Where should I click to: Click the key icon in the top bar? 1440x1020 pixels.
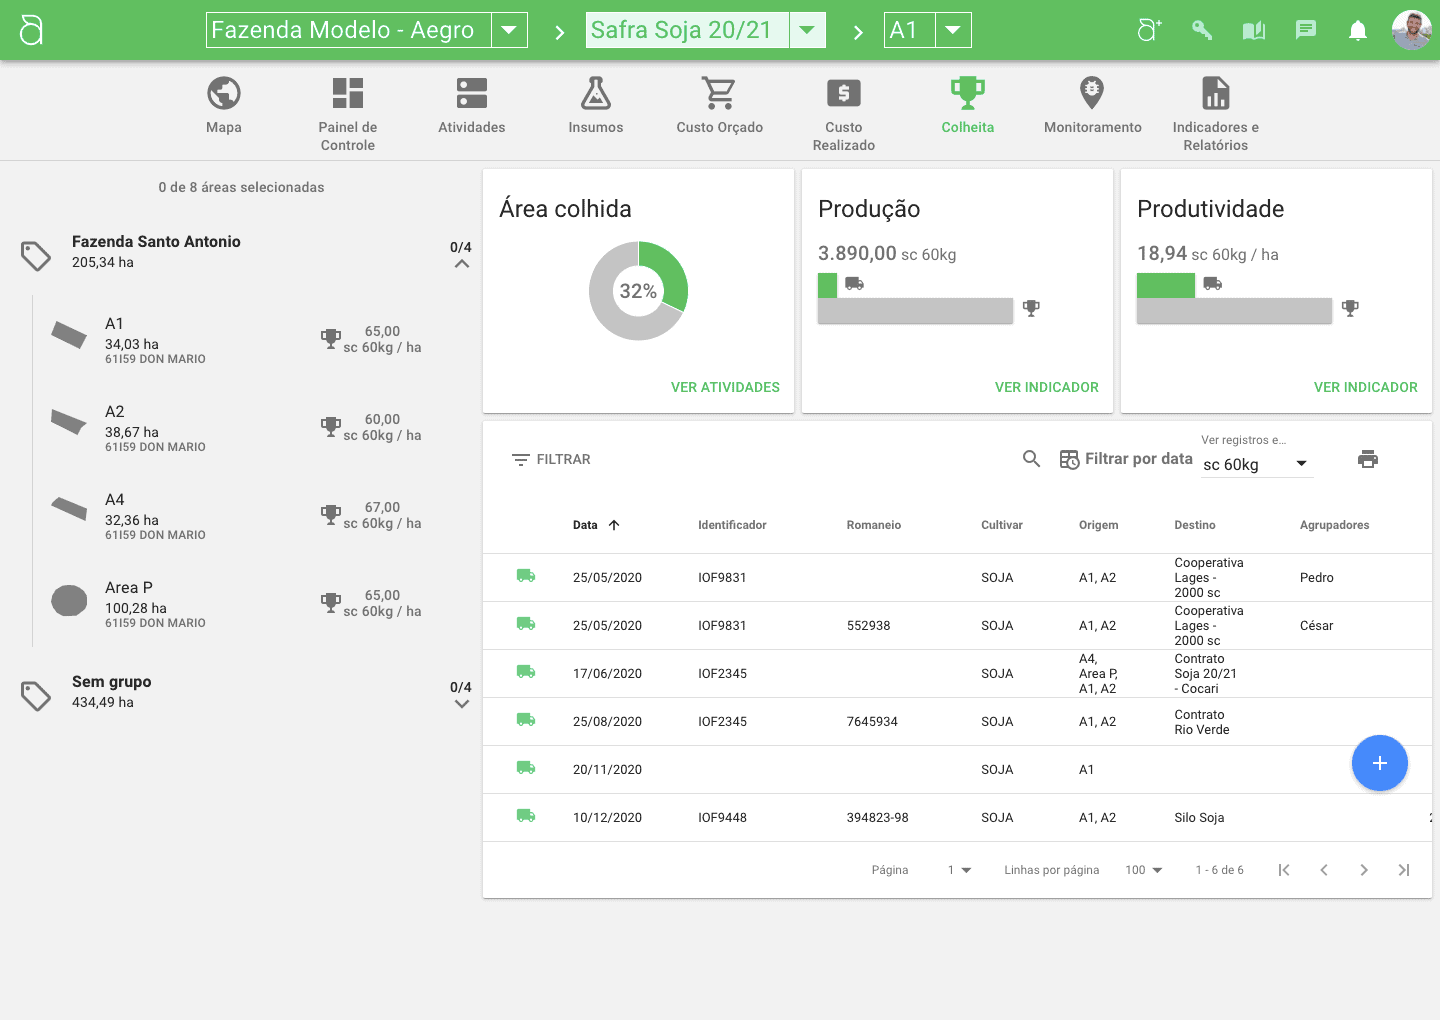1201,30
